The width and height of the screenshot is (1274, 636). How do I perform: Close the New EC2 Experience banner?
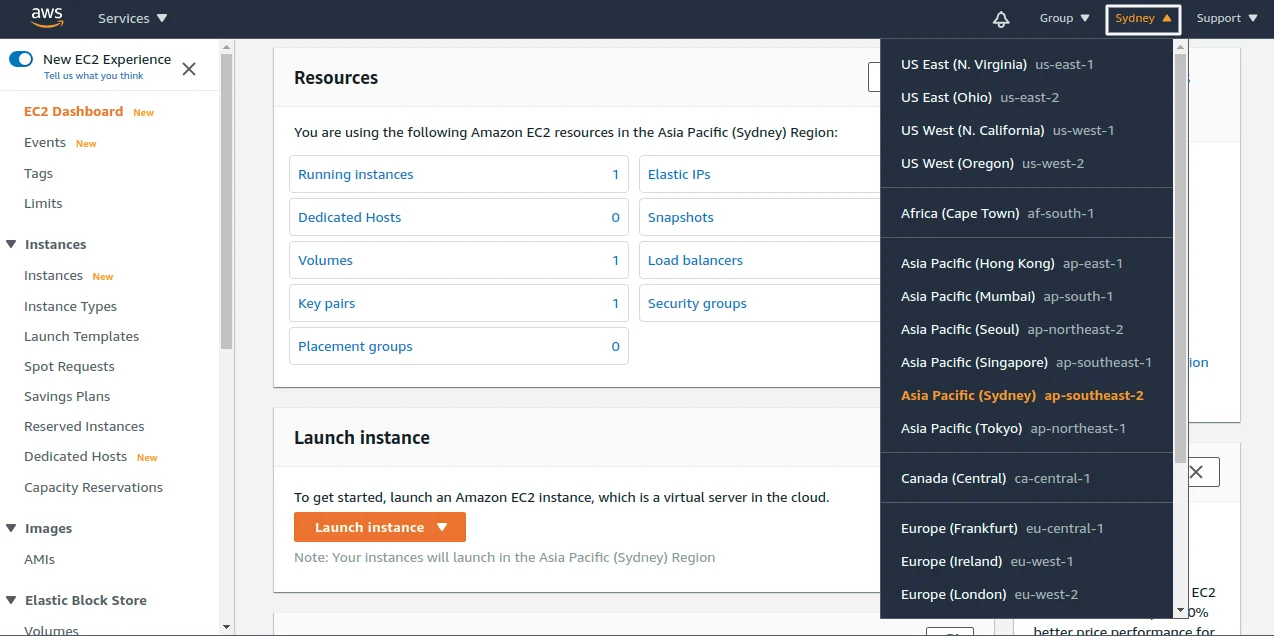(x=189, y=68)
